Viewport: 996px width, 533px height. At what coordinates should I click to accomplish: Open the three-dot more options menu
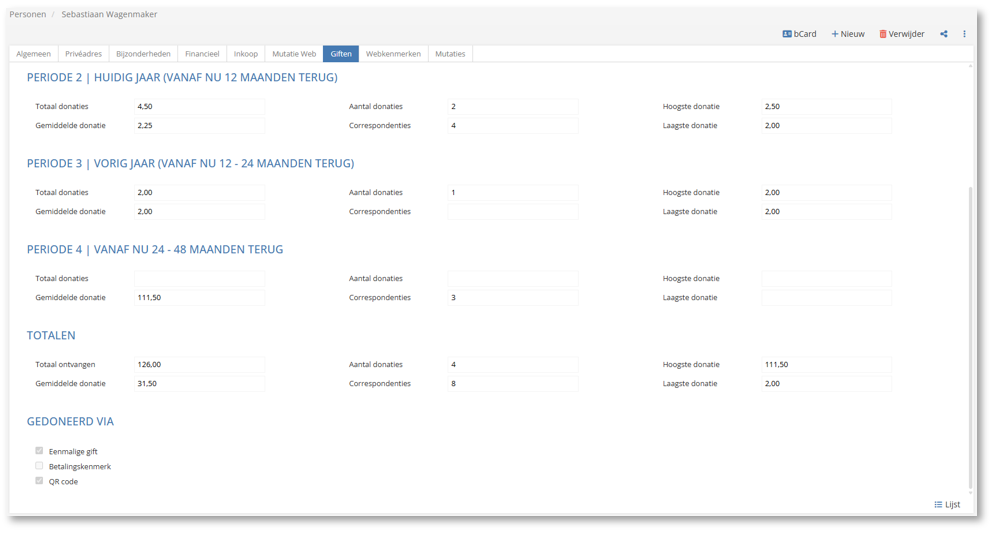tap(964, 34)
